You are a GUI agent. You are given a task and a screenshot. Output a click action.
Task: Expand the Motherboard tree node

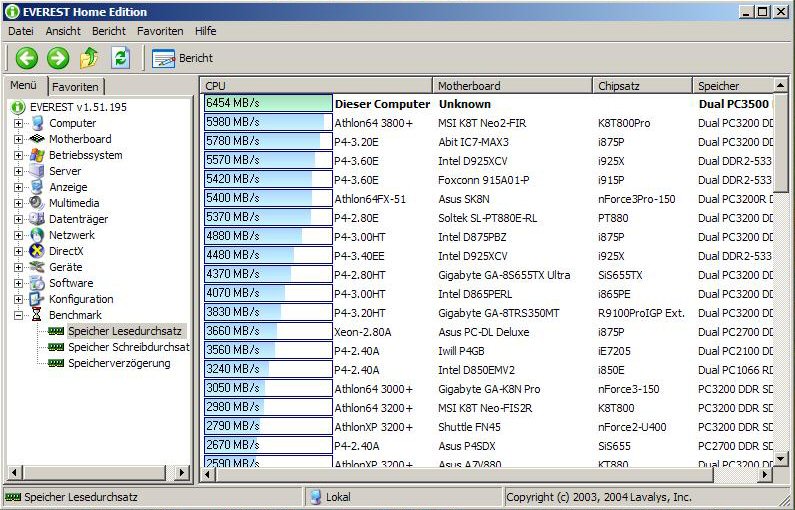pyautogui.click(x=18, y=139)
